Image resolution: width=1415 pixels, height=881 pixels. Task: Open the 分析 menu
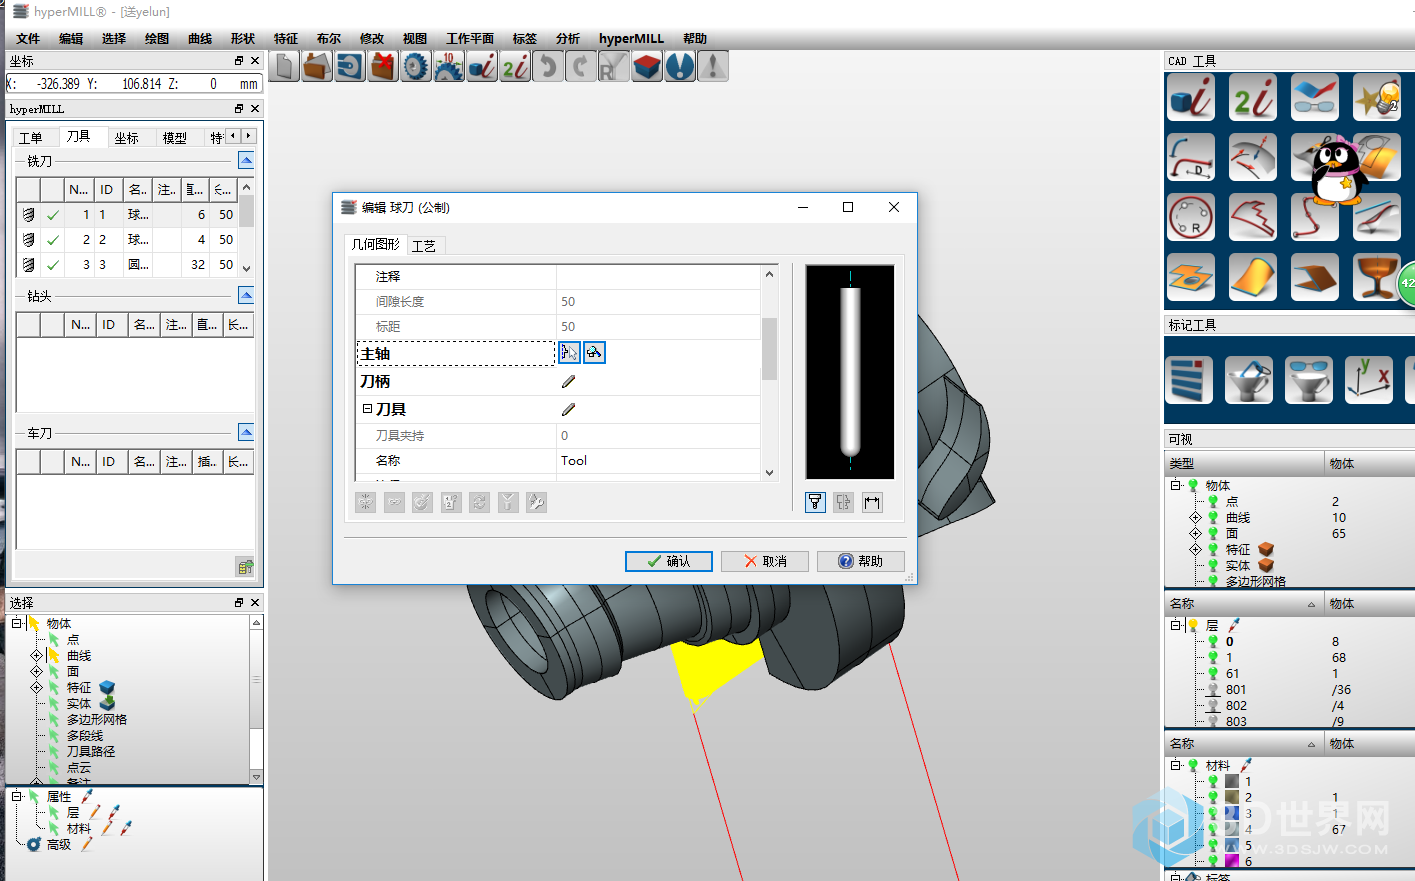568,39
